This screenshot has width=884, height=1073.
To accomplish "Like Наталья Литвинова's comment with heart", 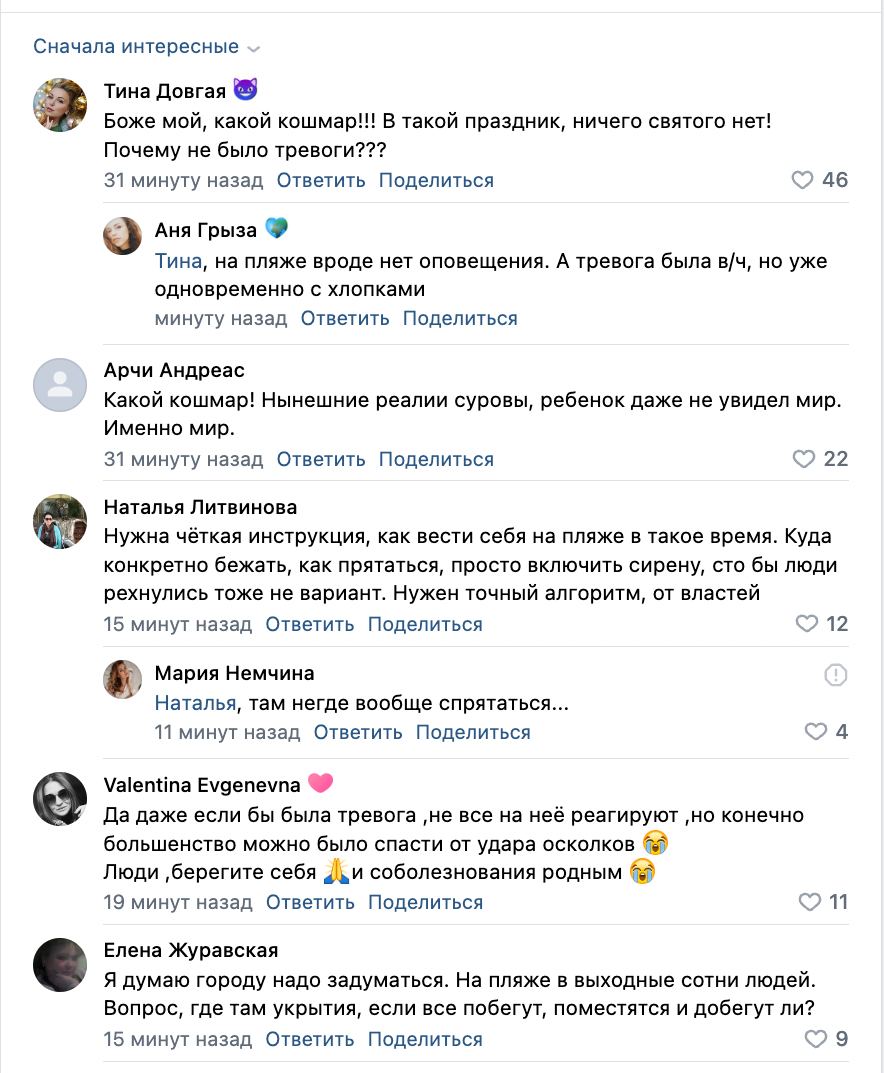I will click(x=806, y=624).
